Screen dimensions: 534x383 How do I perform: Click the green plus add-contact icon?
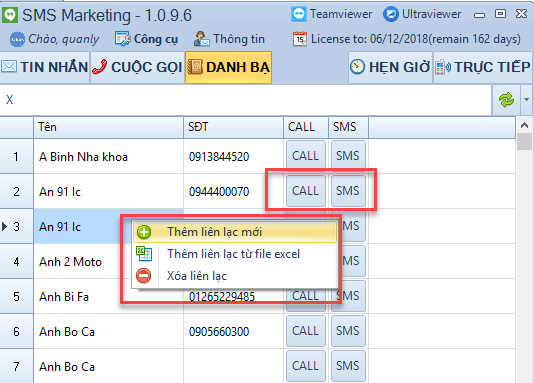(144, 232)
